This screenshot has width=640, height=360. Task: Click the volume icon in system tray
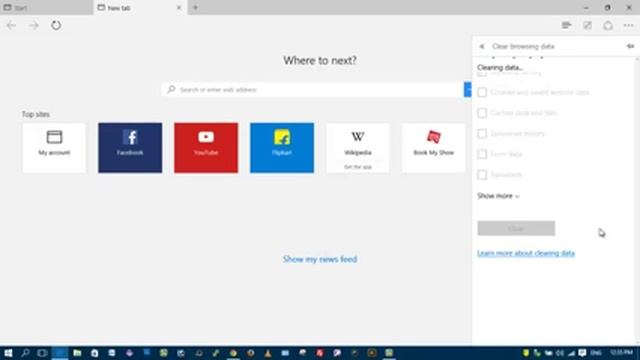(560, 353)
